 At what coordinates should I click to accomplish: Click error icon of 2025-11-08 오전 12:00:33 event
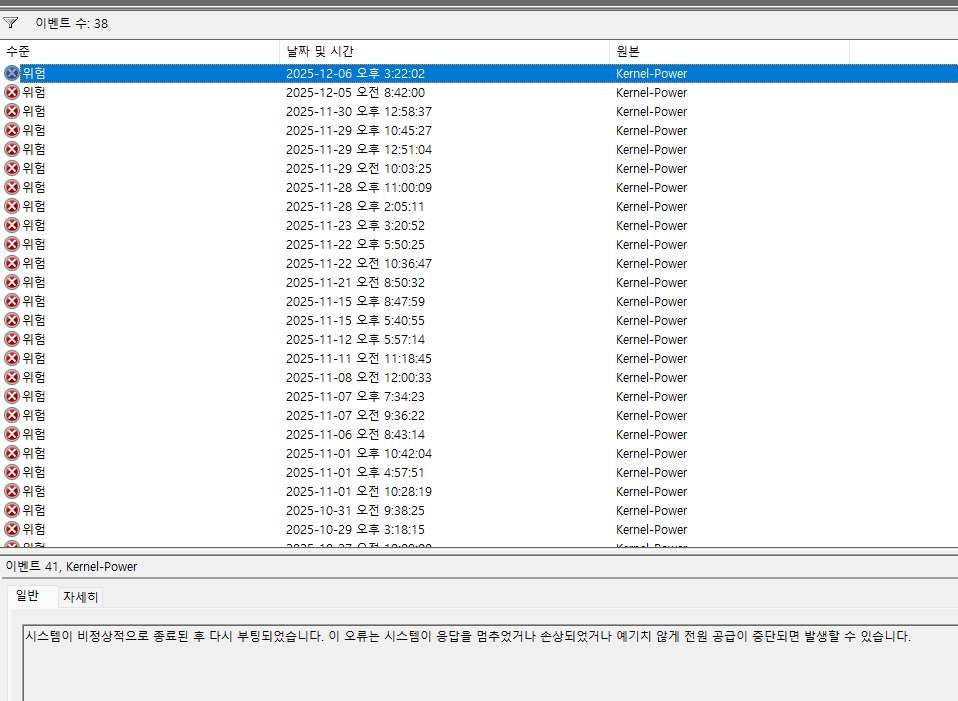click(x=12, y=377)
